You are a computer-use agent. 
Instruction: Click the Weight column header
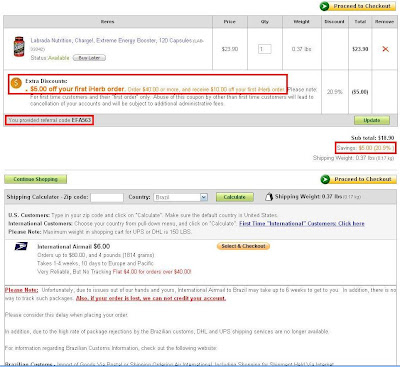(x=301, y=21)
